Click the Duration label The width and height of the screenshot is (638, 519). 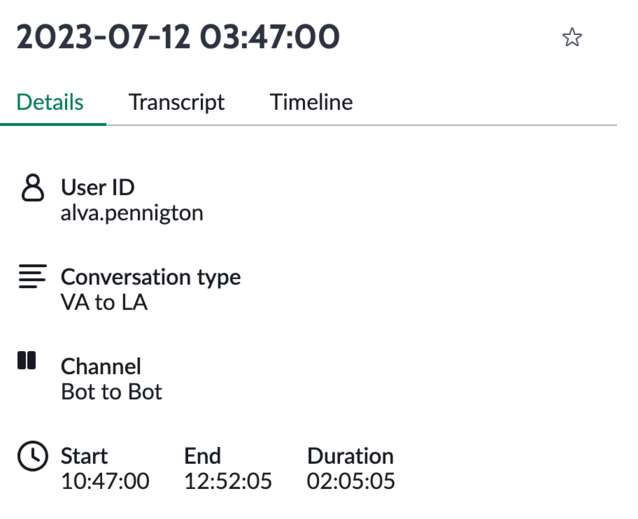[350, 456]
